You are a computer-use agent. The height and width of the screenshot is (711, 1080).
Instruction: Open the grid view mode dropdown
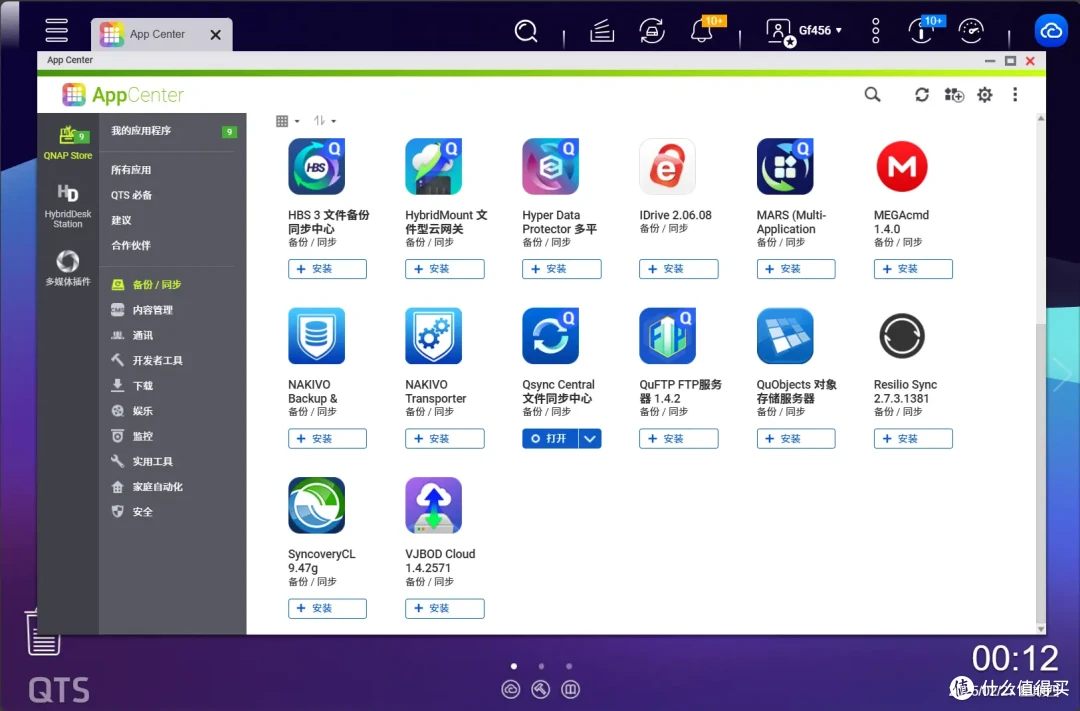click(x=287, y=121)
